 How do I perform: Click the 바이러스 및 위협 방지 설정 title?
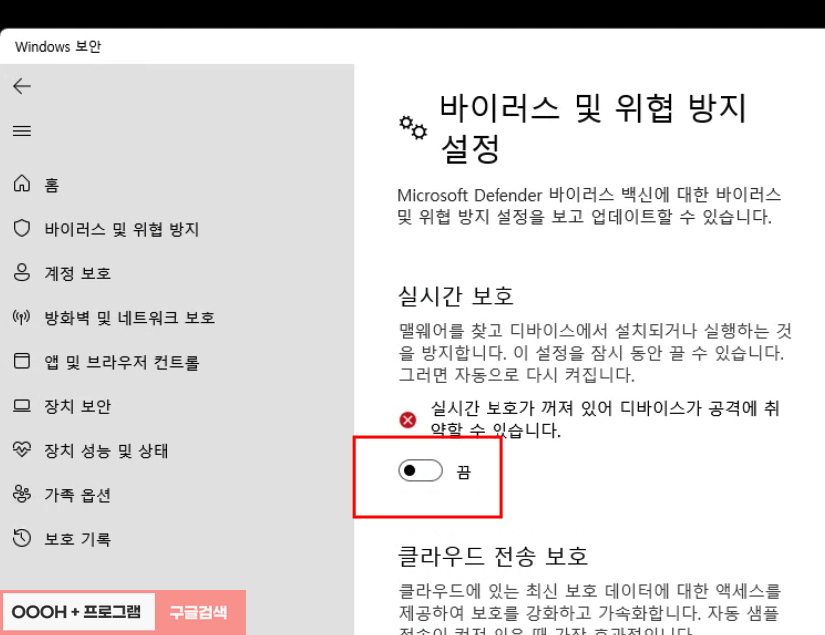point(593,128)
